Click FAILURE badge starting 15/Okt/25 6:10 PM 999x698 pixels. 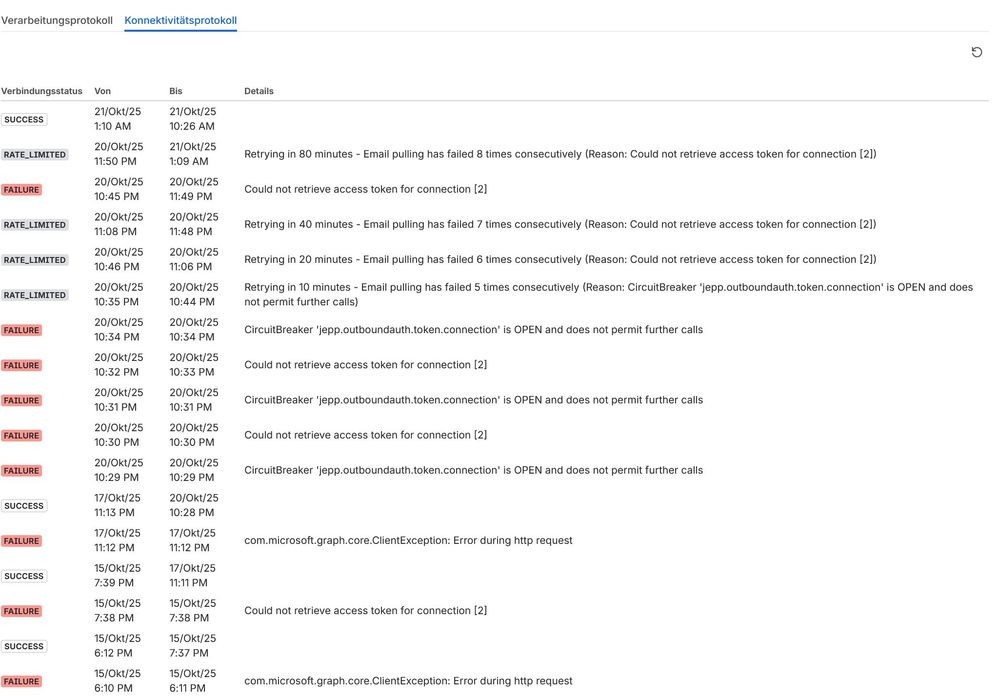tap(22, 681)
